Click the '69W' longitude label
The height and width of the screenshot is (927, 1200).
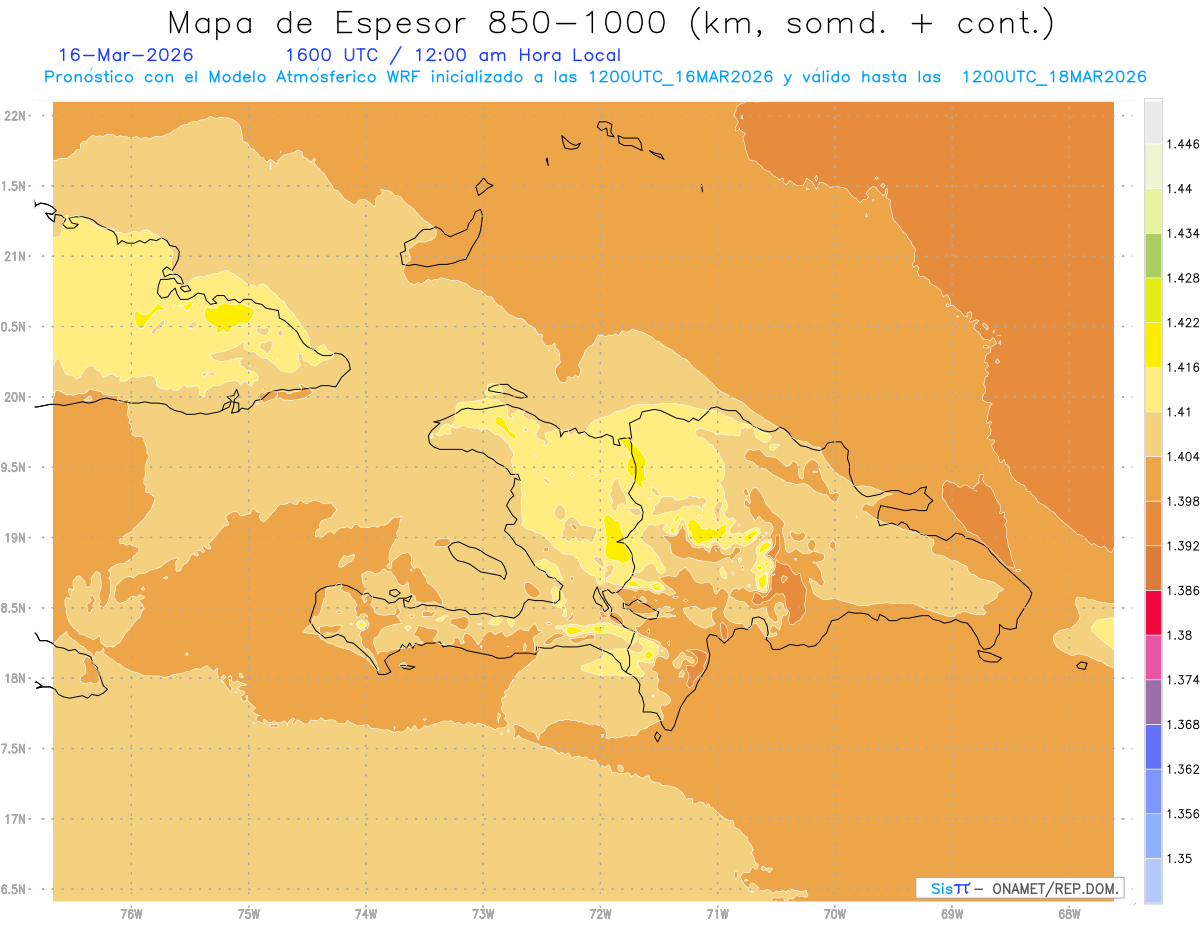tap(952, 914)
